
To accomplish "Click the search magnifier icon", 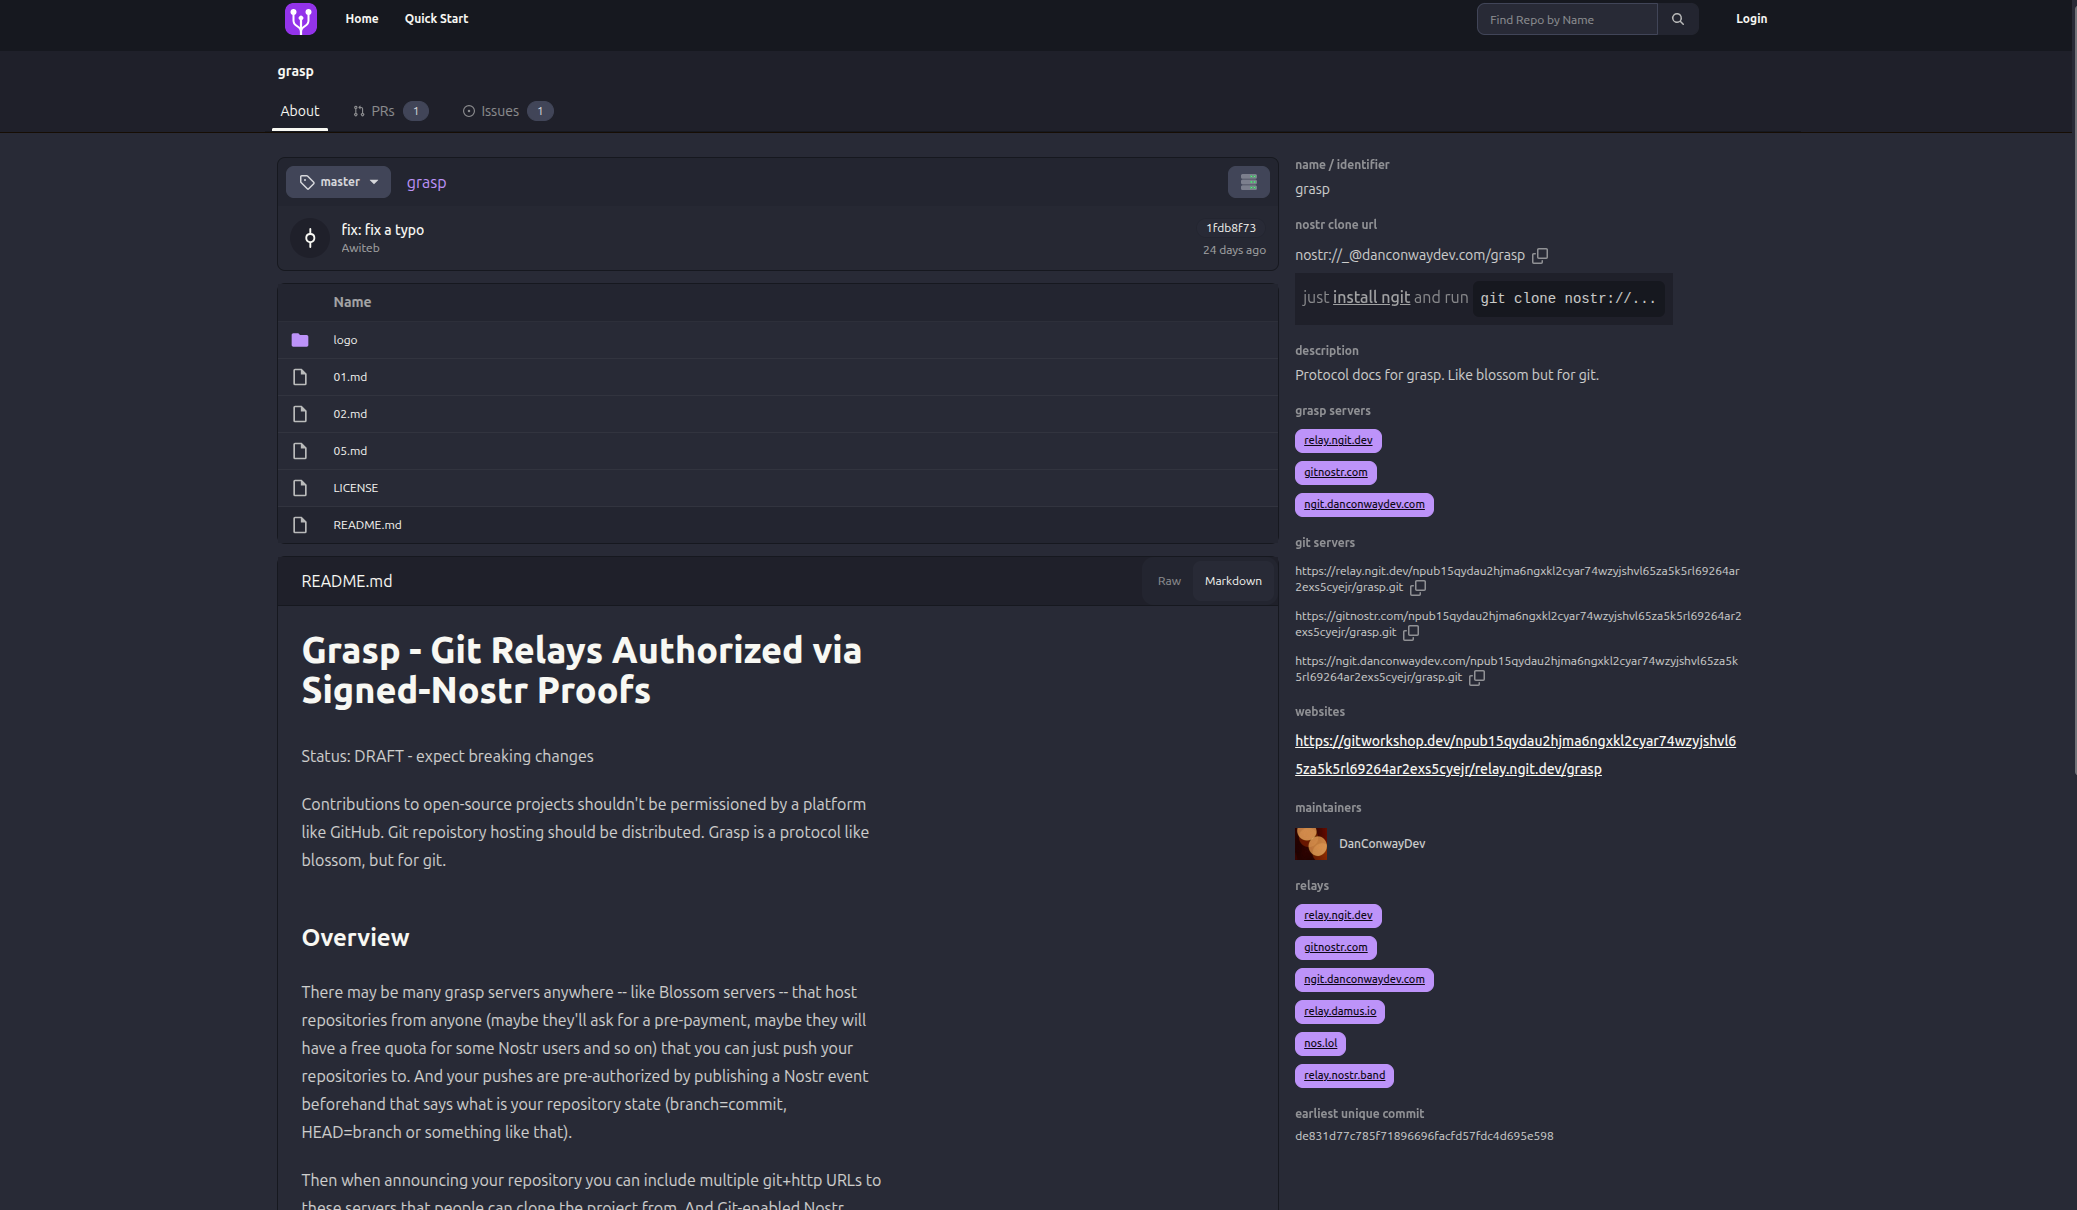I will (x=1678, y=19).
